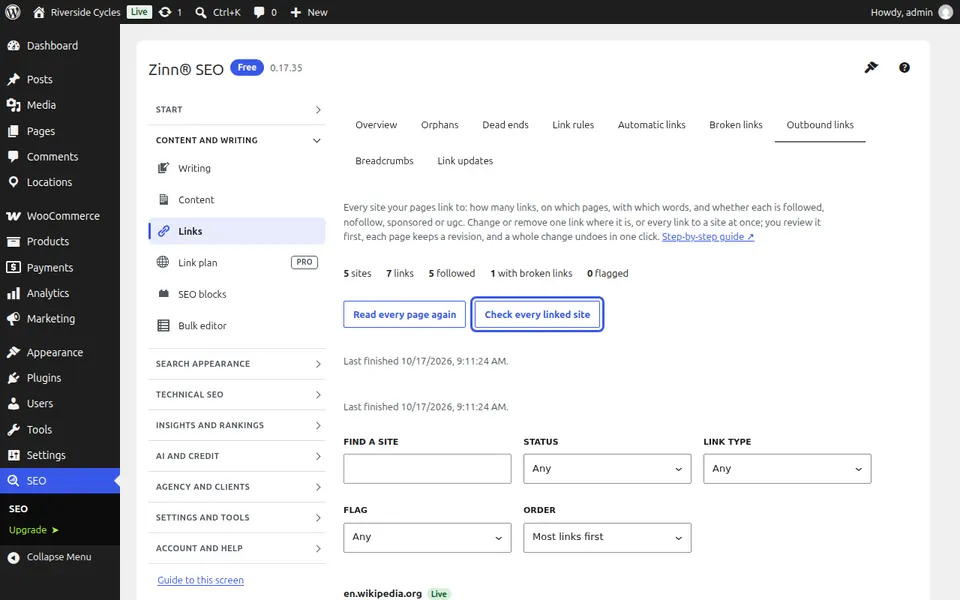Click the pin icon in Zinn SEO header
This screenshot has height=600, width=960.
coord(871,67)
